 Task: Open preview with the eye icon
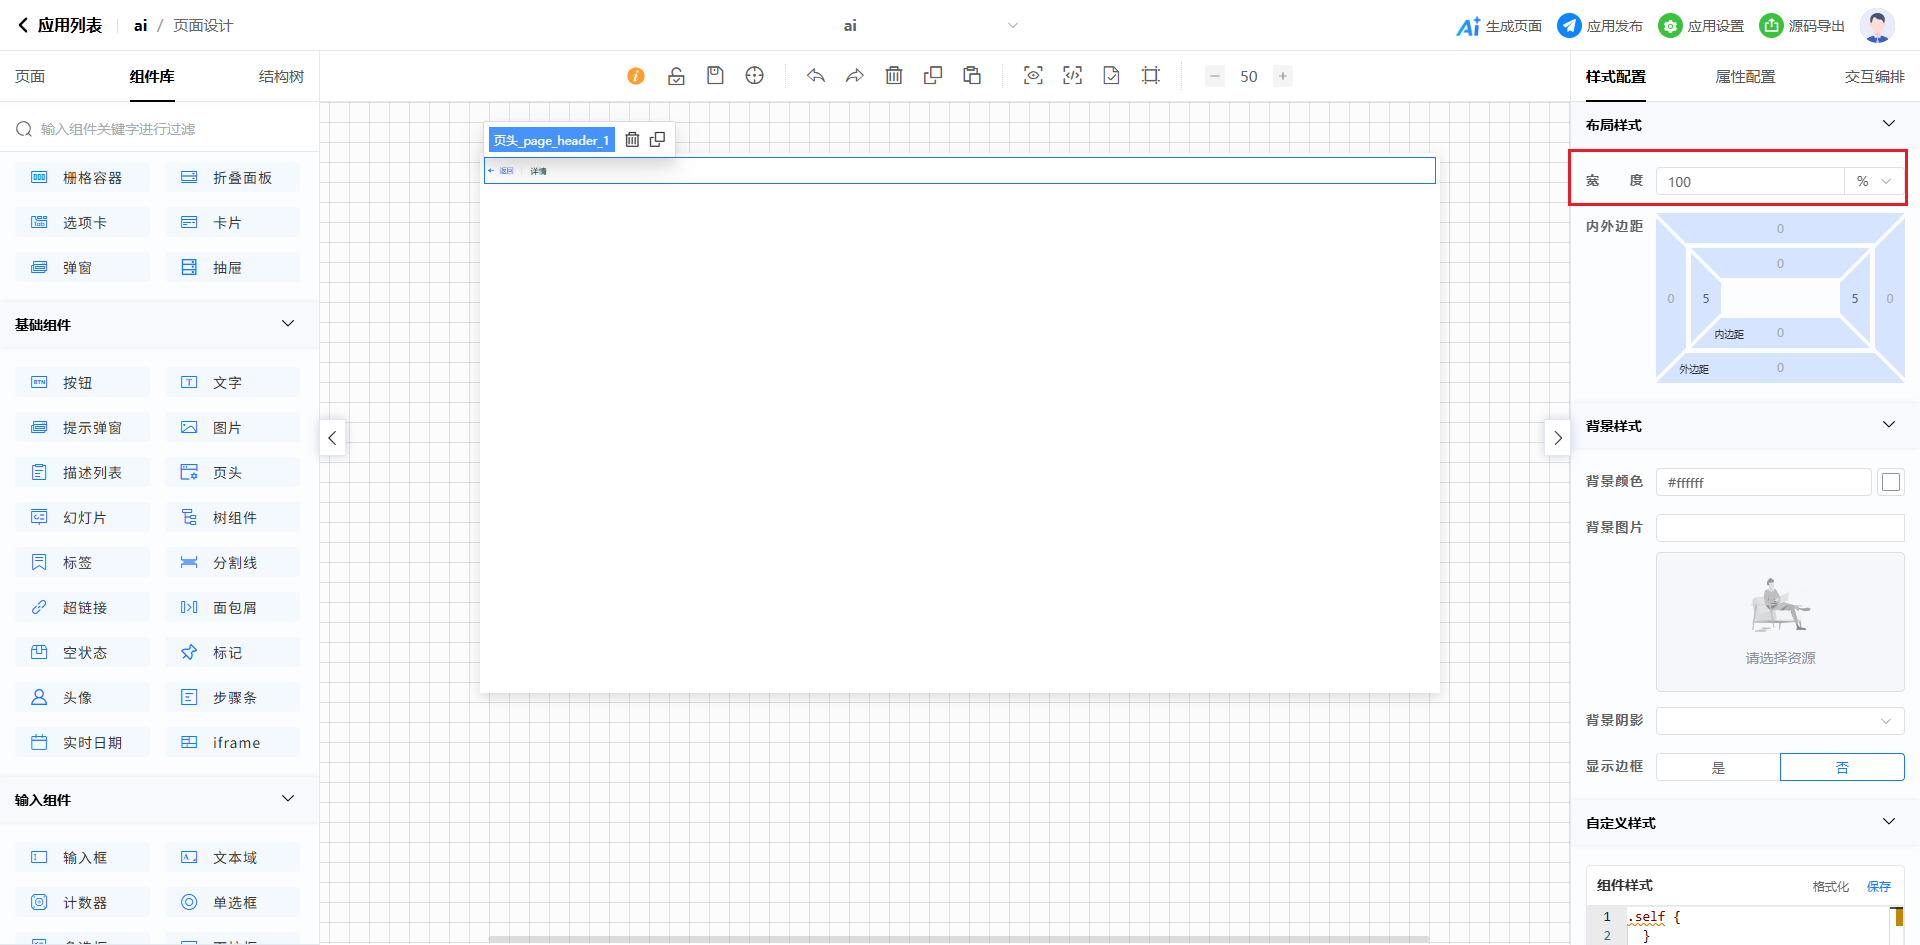pos(1033,76)
